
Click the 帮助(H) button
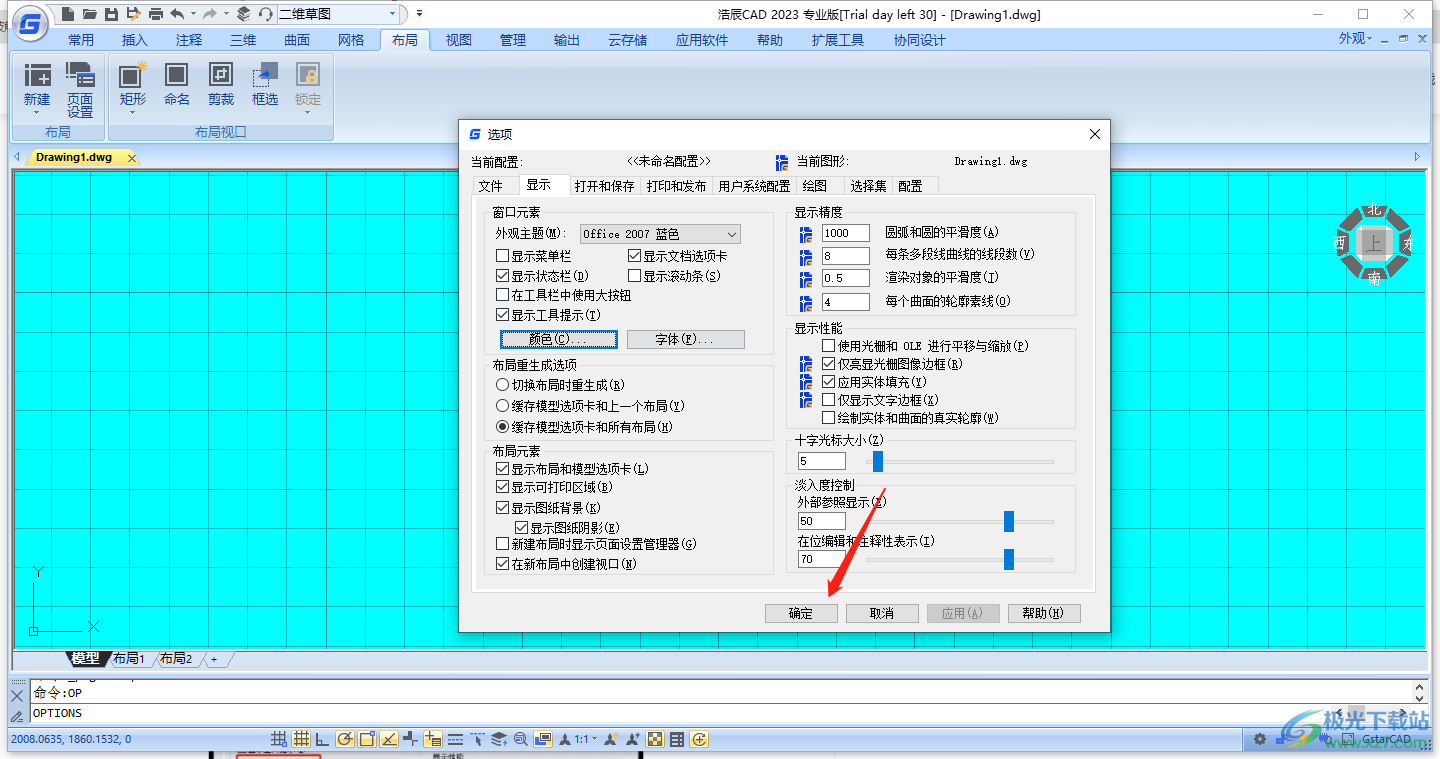(1044, 613)
